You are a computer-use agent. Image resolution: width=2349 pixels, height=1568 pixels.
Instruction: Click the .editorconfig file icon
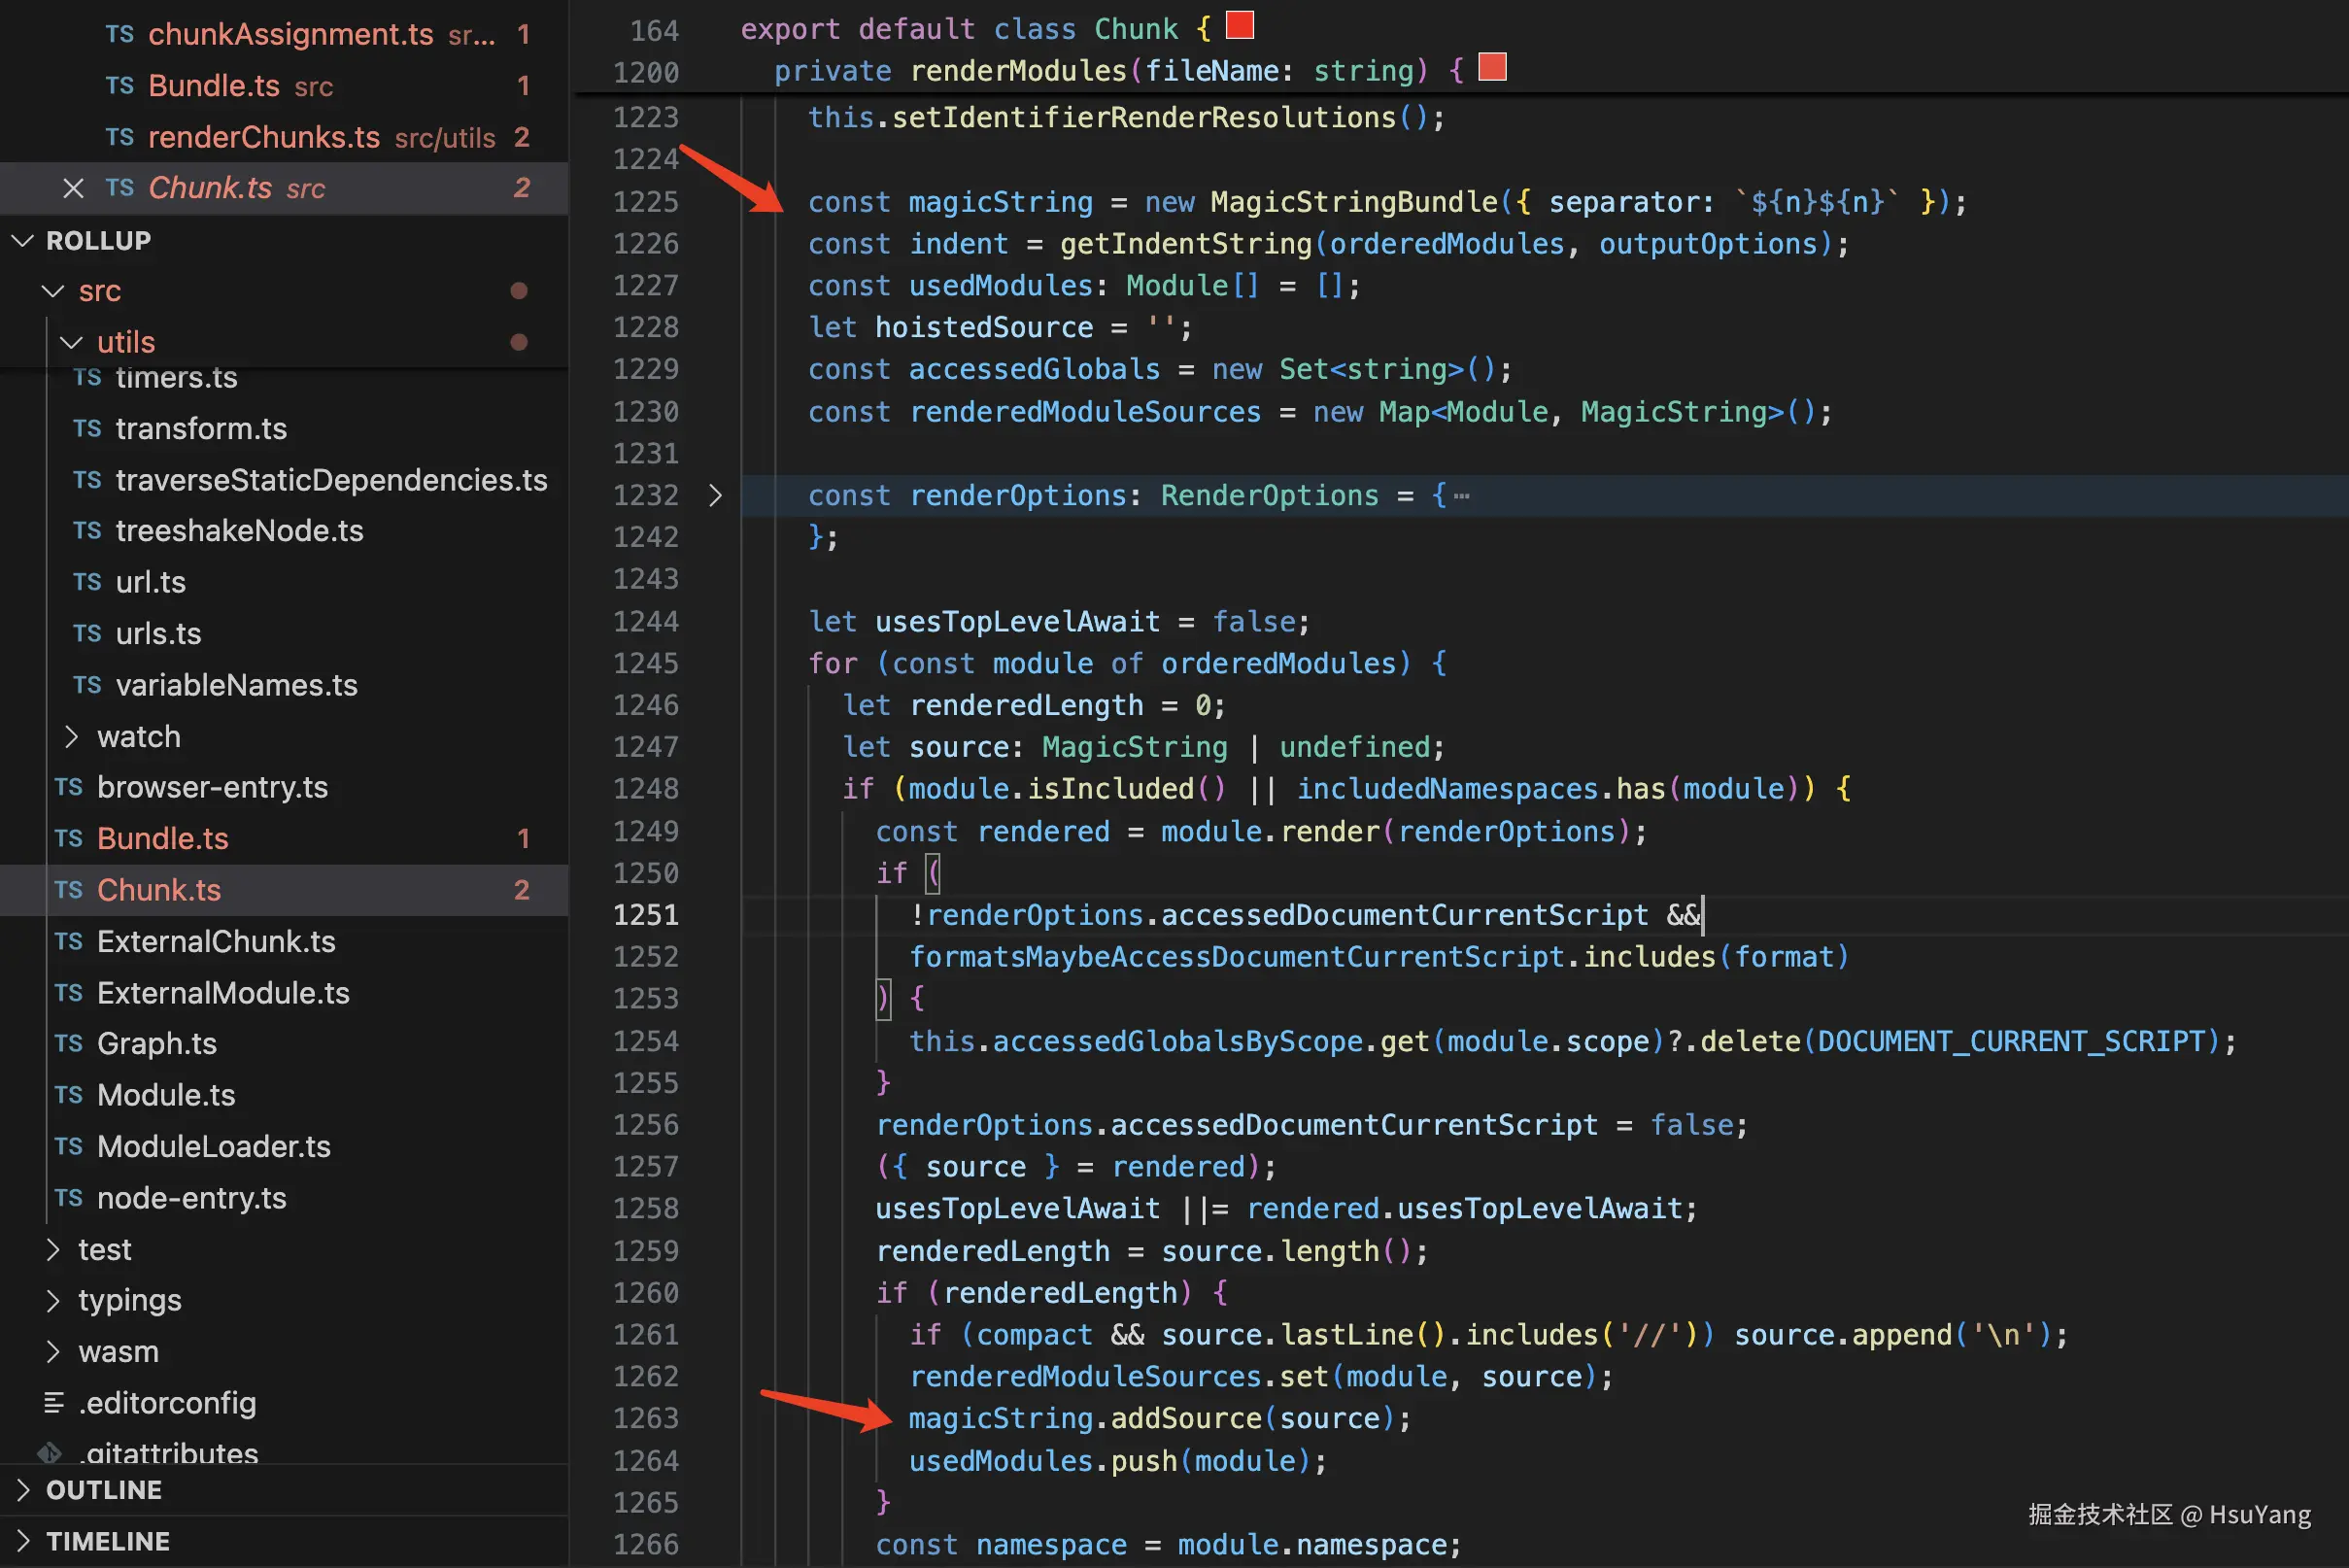(x=54, y=1403)
